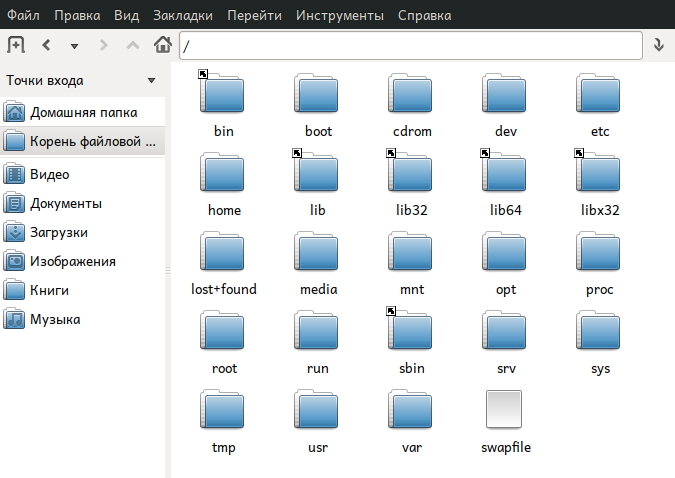Screen dimensions: 675x478
Task: Open the Правка menu
Action: pos(77,15)
